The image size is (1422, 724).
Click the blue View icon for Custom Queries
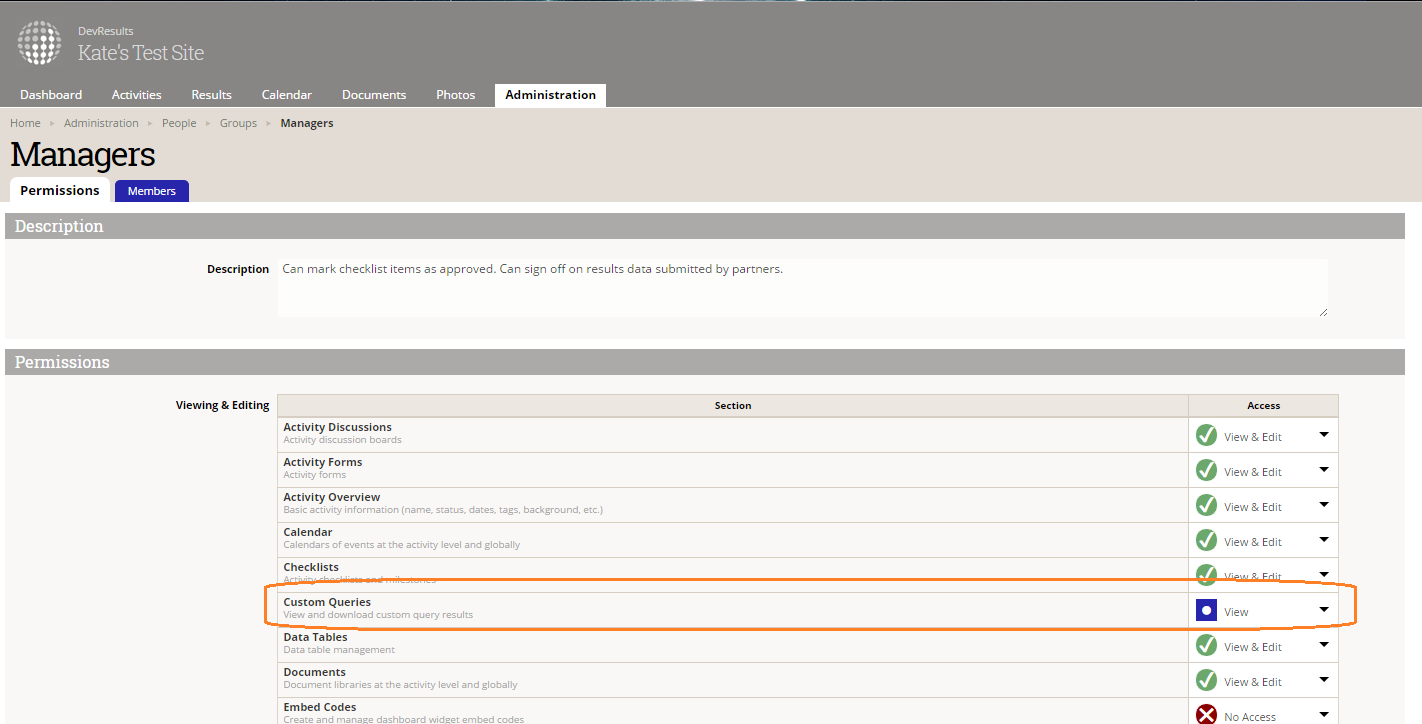point(1207,610)
